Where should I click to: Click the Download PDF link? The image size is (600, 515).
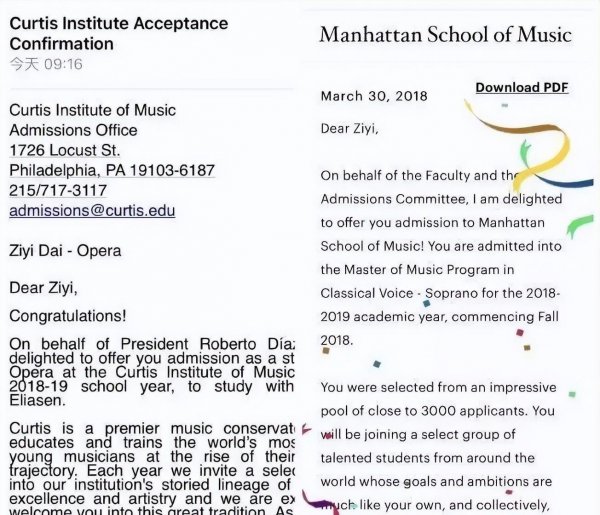(x=521, y=87)
